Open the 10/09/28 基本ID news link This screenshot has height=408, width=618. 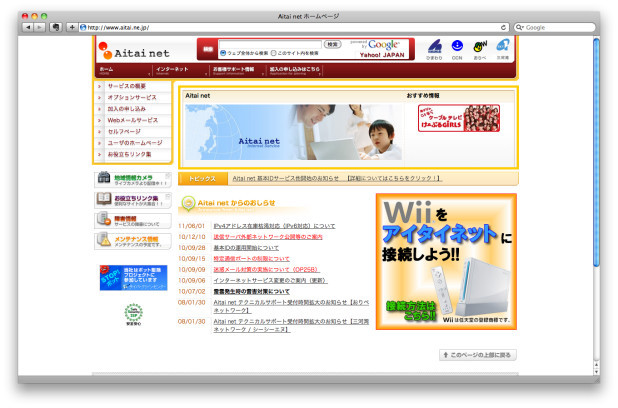pos(246,248)
